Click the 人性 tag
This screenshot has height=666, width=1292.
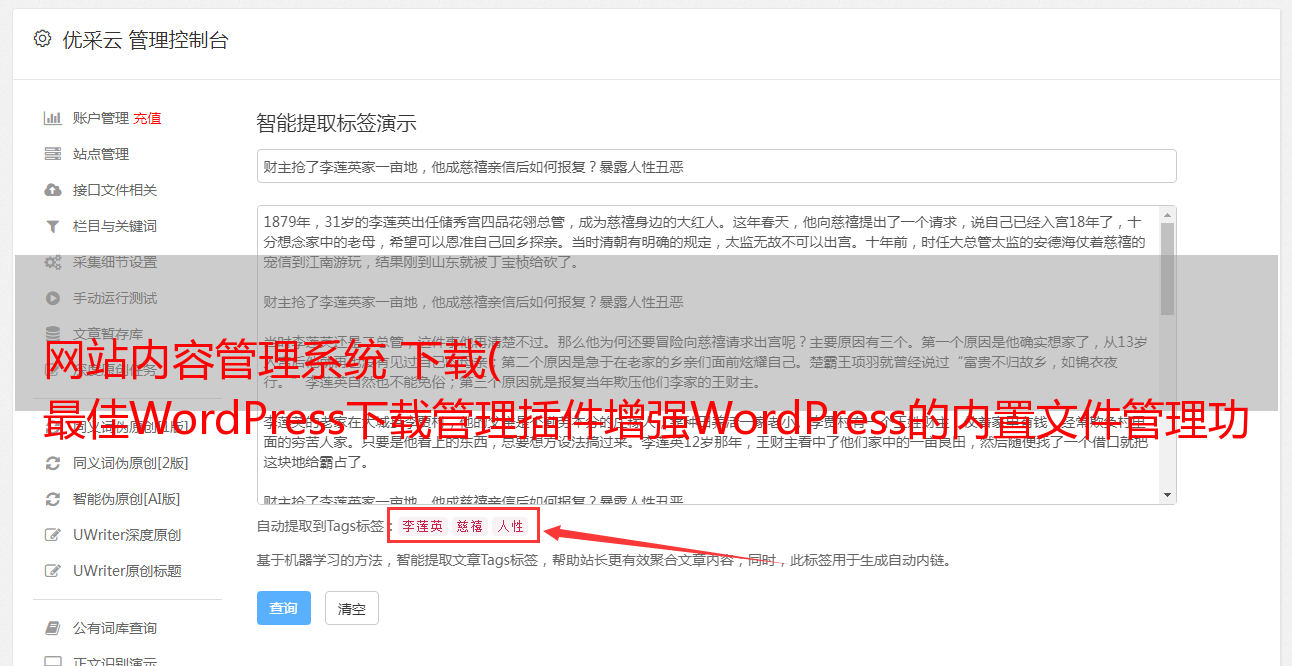(x=511, y=526)
